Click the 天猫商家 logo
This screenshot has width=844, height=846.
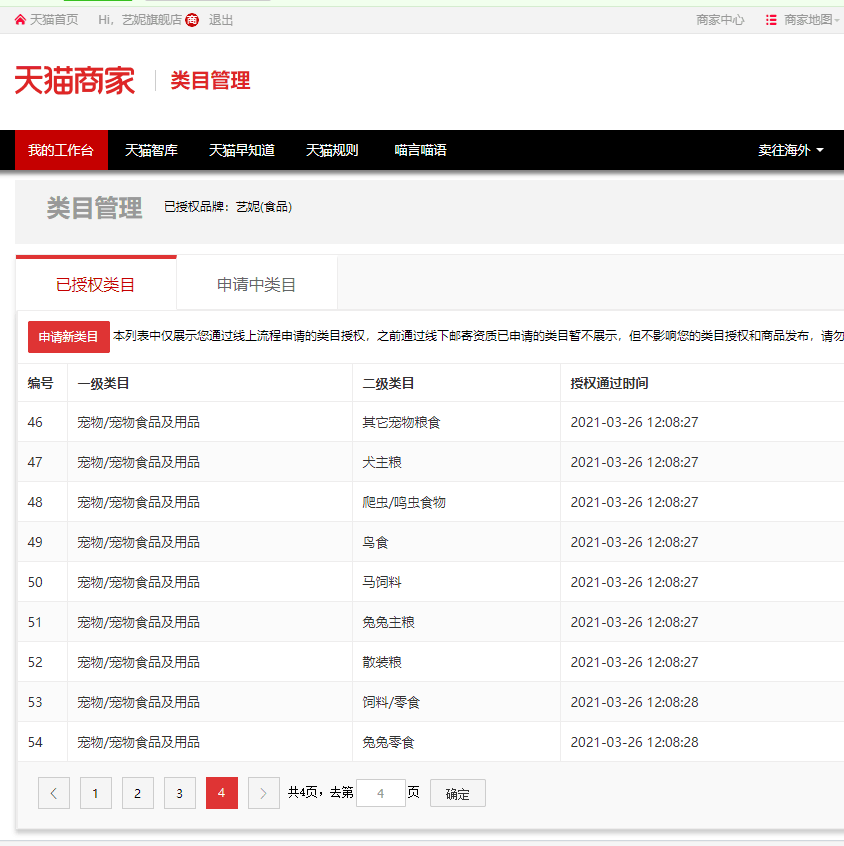tap(74, 80)
